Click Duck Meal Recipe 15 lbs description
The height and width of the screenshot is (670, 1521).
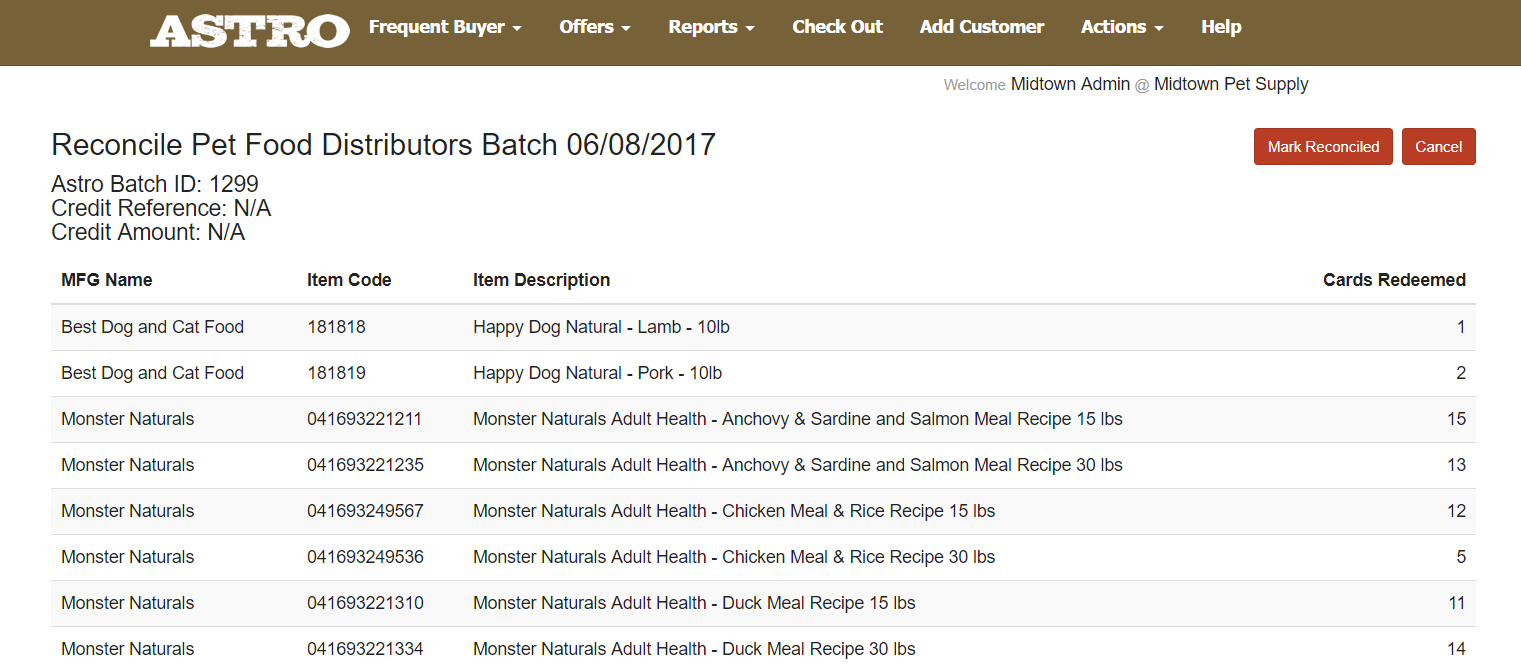click(x=694, y=603)
